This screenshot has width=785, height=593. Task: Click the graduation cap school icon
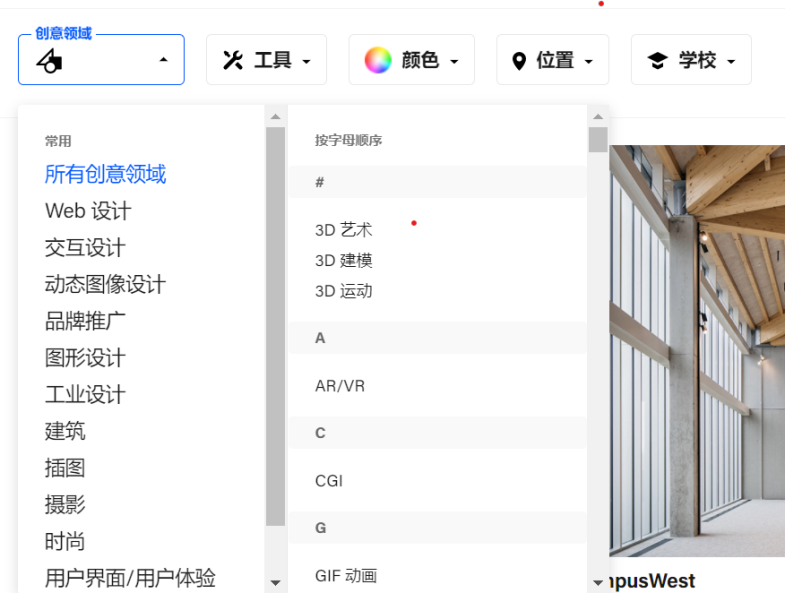tap(657, 61)
